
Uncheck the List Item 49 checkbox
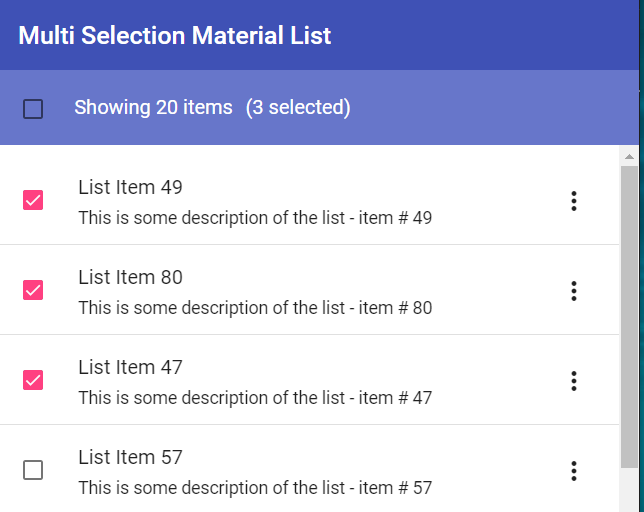pyautogui.click(x=33, y=200)
